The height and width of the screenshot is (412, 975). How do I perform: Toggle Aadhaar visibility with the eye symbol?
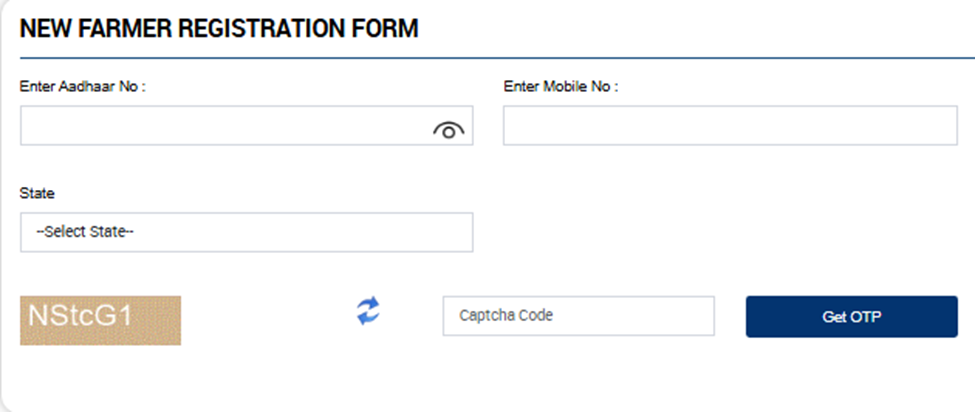coord(448,130)
